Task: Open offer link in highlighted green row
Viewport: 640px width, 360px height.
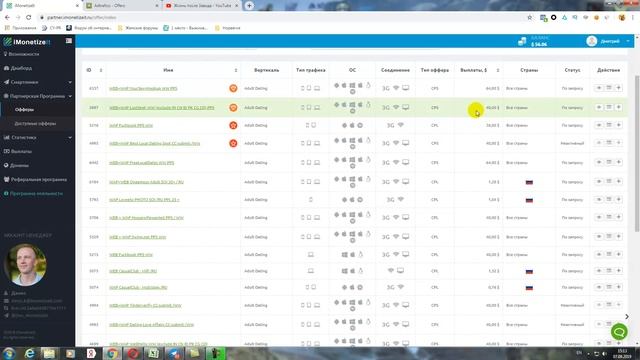Action: click(162, 108)
